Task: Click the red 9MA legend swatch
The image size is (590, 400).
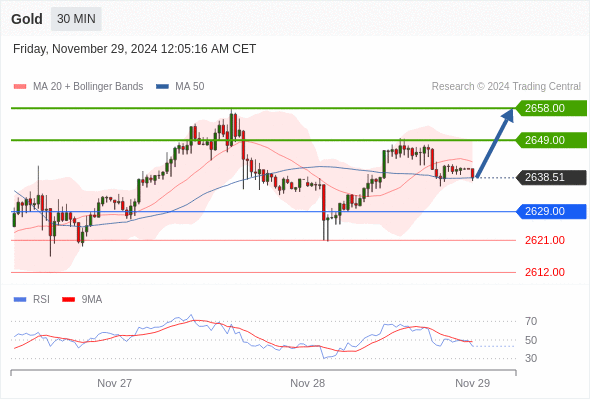Action: (68, 300)
